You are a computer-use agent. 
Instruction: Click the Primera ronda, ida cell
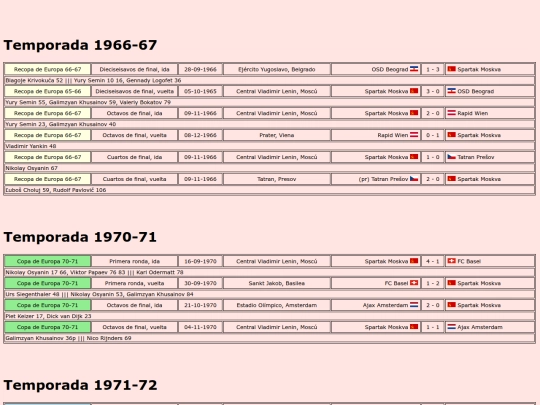coord(134,261)
